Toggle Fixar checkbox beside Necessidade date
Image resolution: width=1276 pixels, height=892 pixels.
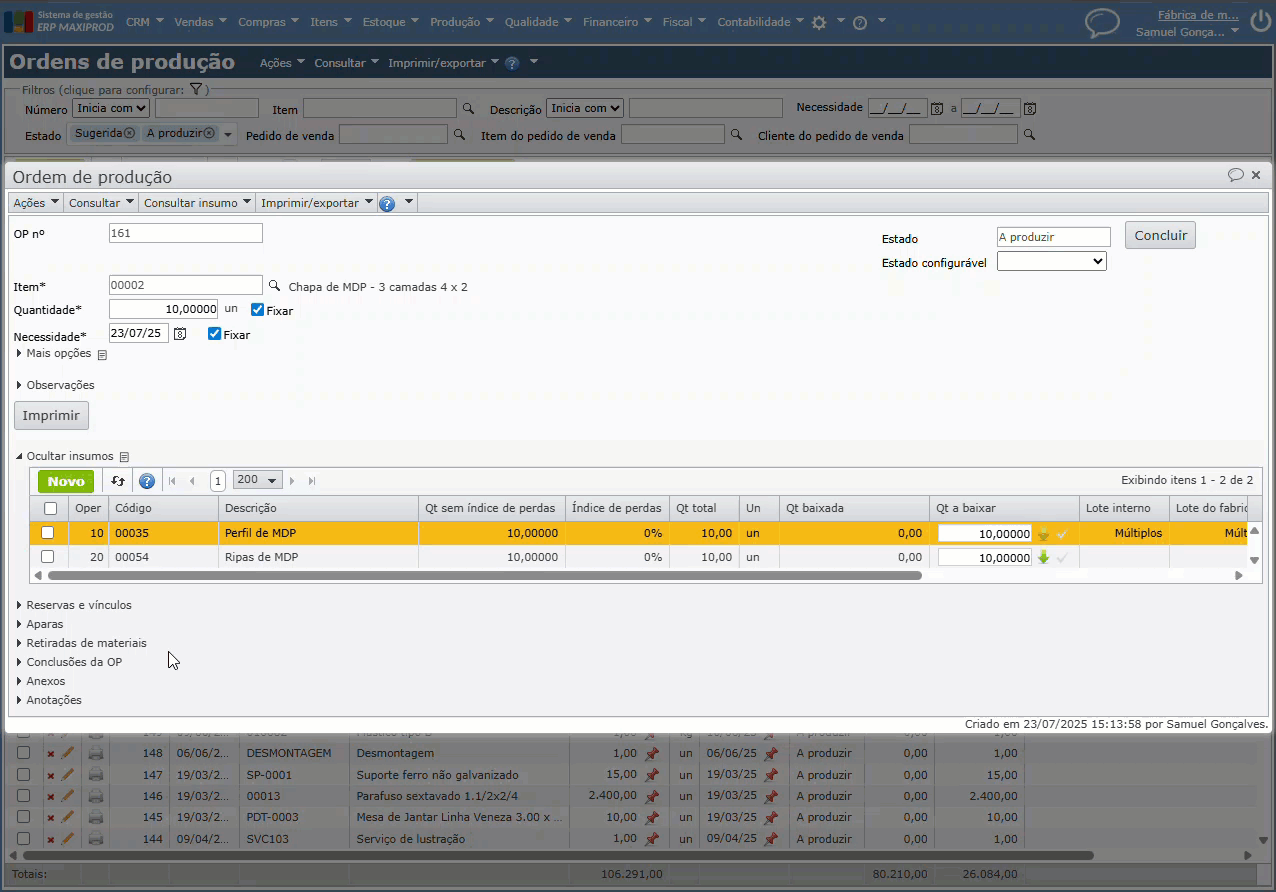[214, 334]
